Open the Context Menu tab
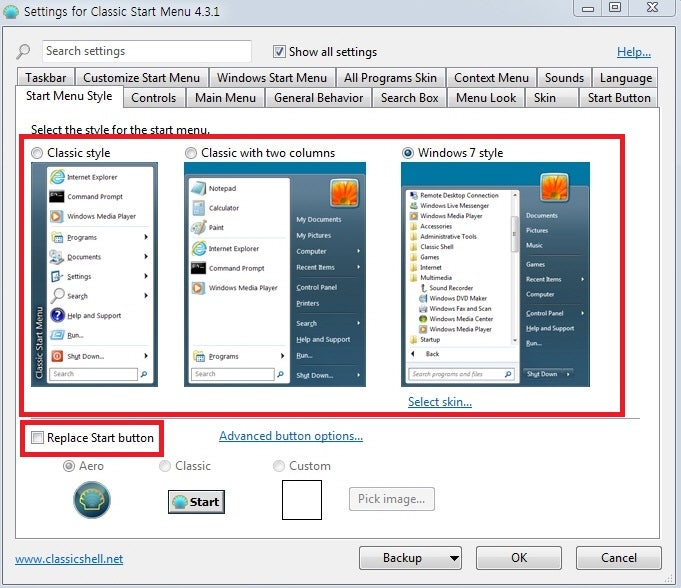Image resolution: width=681 pixels, height=588 pixels. point(492,77)
